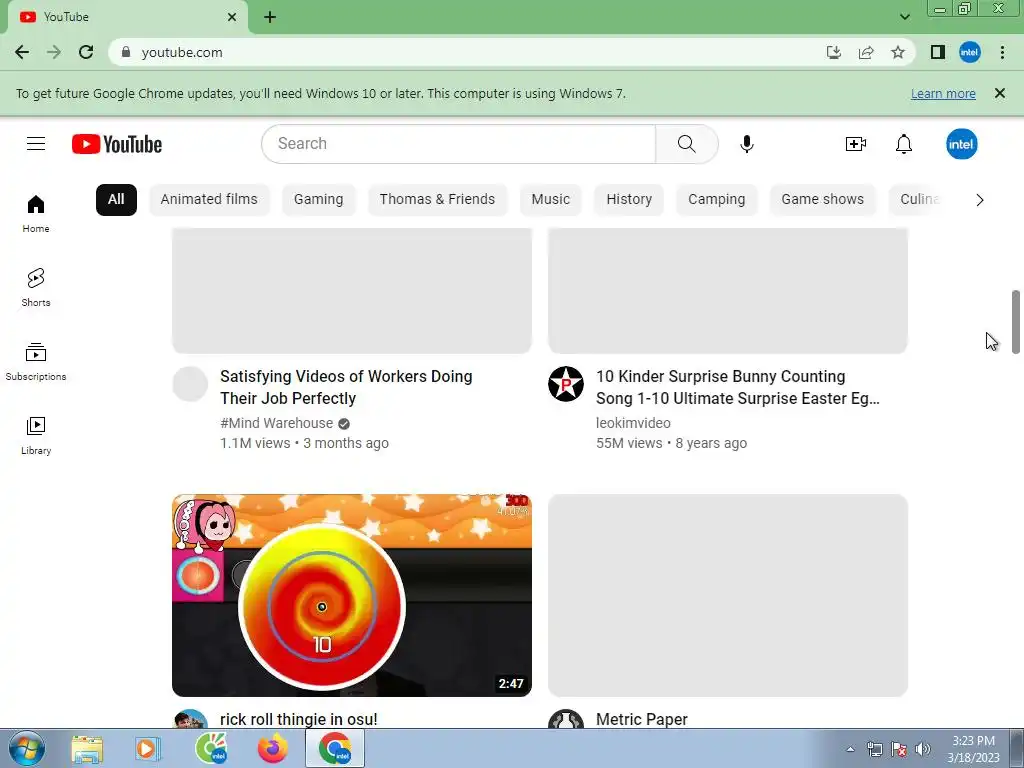
Task: Click the Kinder Surprise placeholder thumbnail
Action: coord(728,291)
